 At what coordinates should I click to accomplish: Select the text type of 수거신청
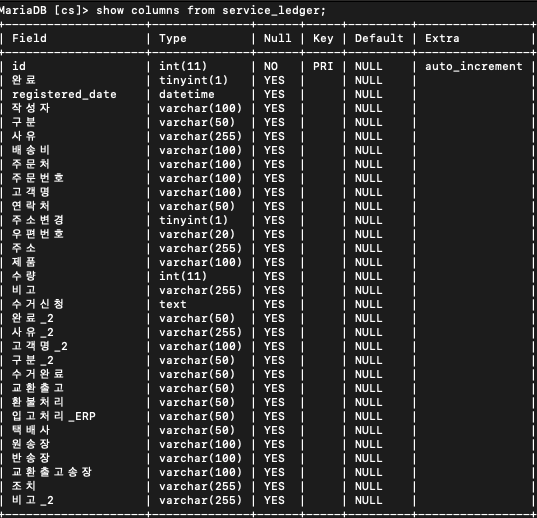pos(173,304)
